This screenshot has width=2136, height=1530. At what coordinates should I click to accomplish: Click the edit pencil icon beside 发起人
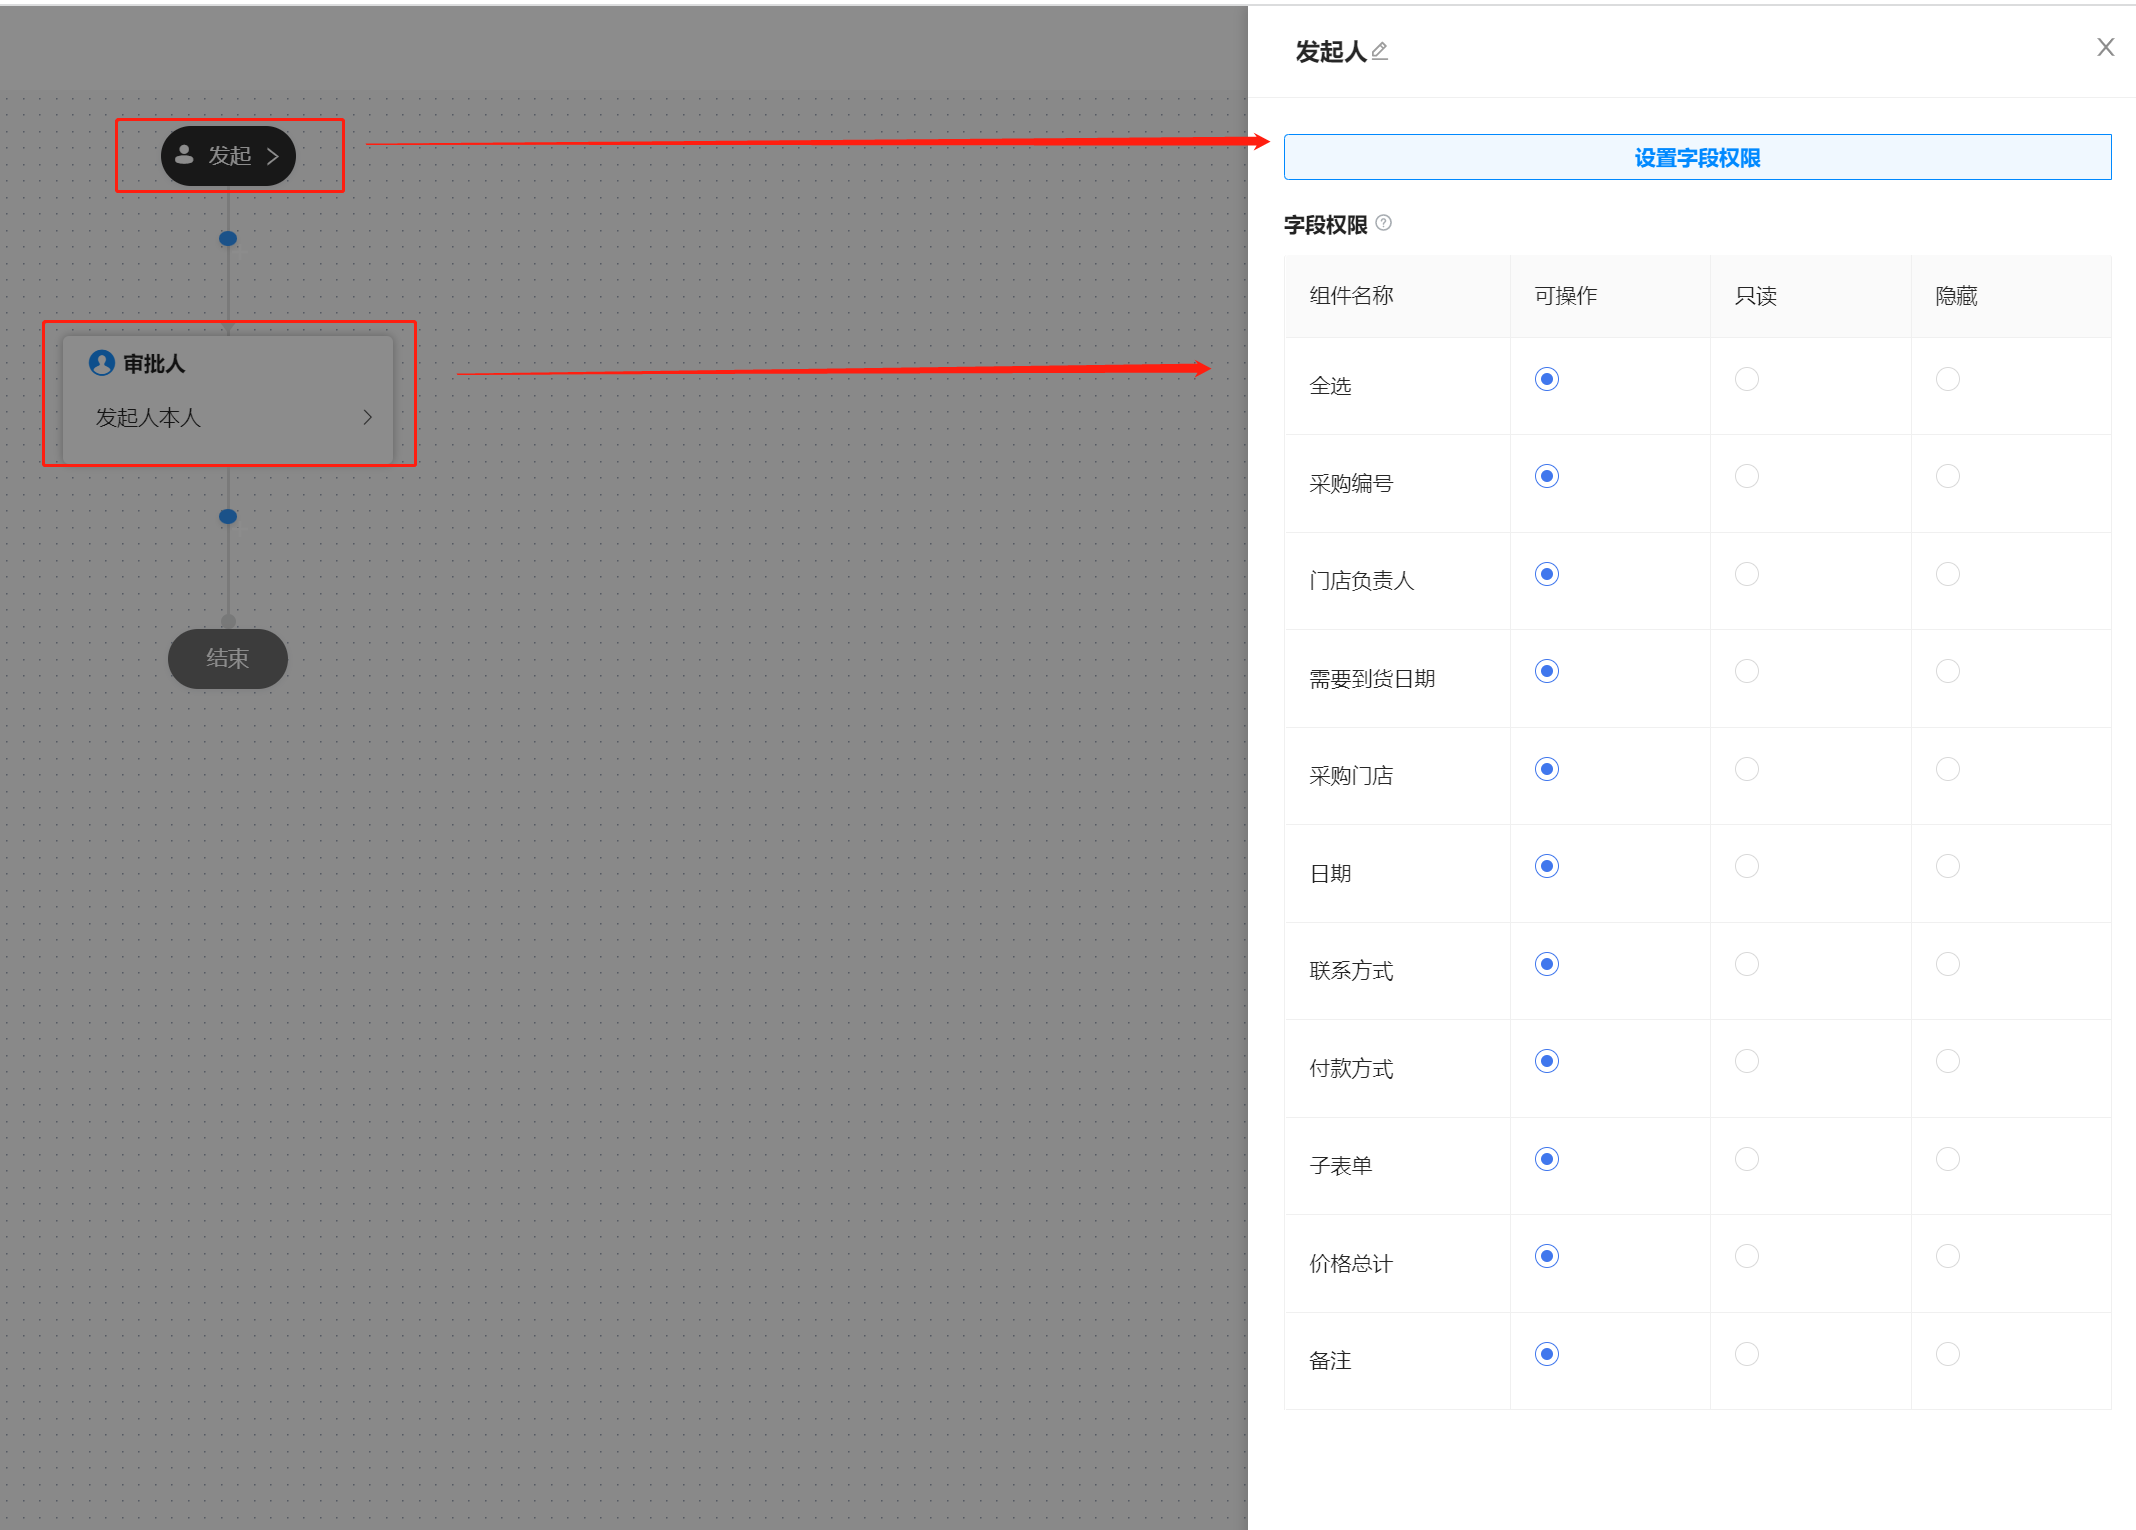(x=1380, y=51)
